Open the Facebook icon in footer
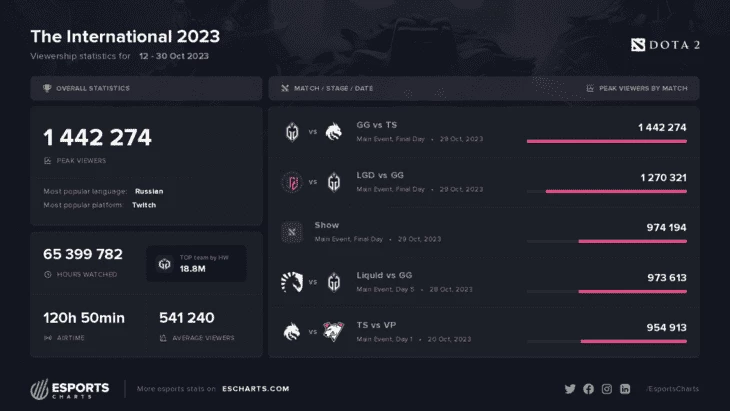Screen dimensions: 730x411 click(588, 389)
